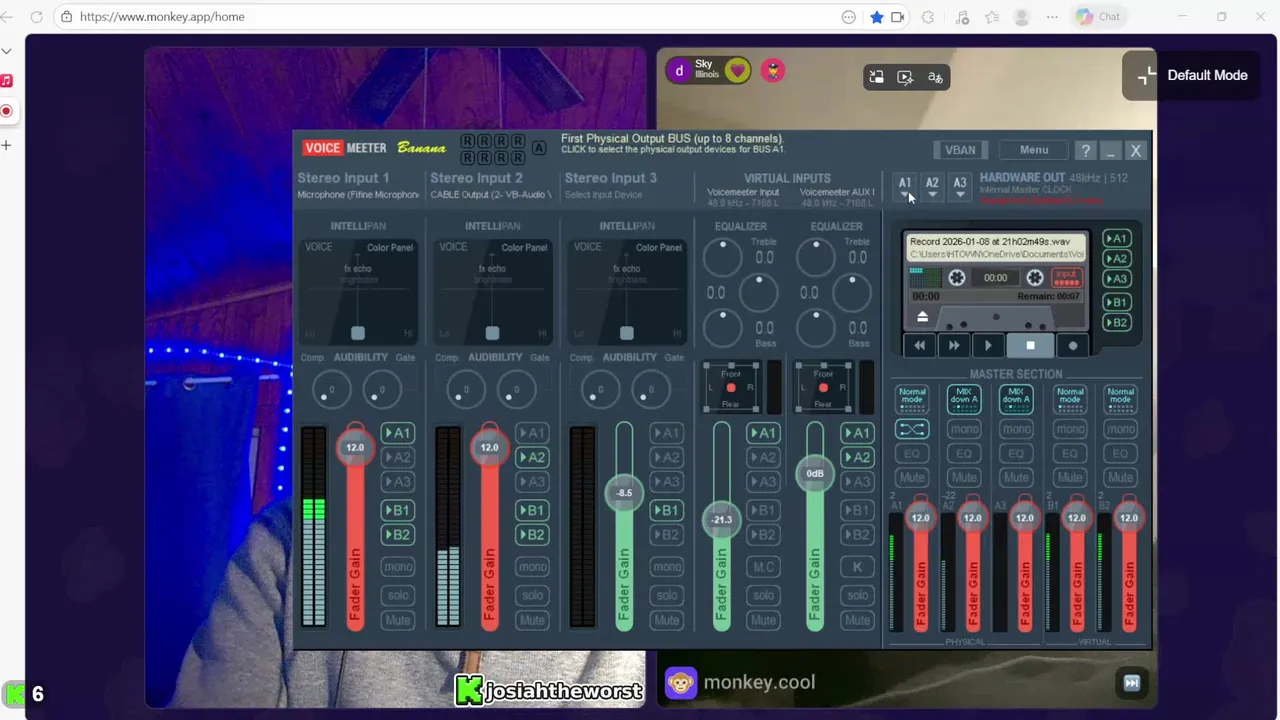Click the Voicemeeter Input front-rear pan box
This screenshot has width=1280, height=720.
tap(731, 388)
